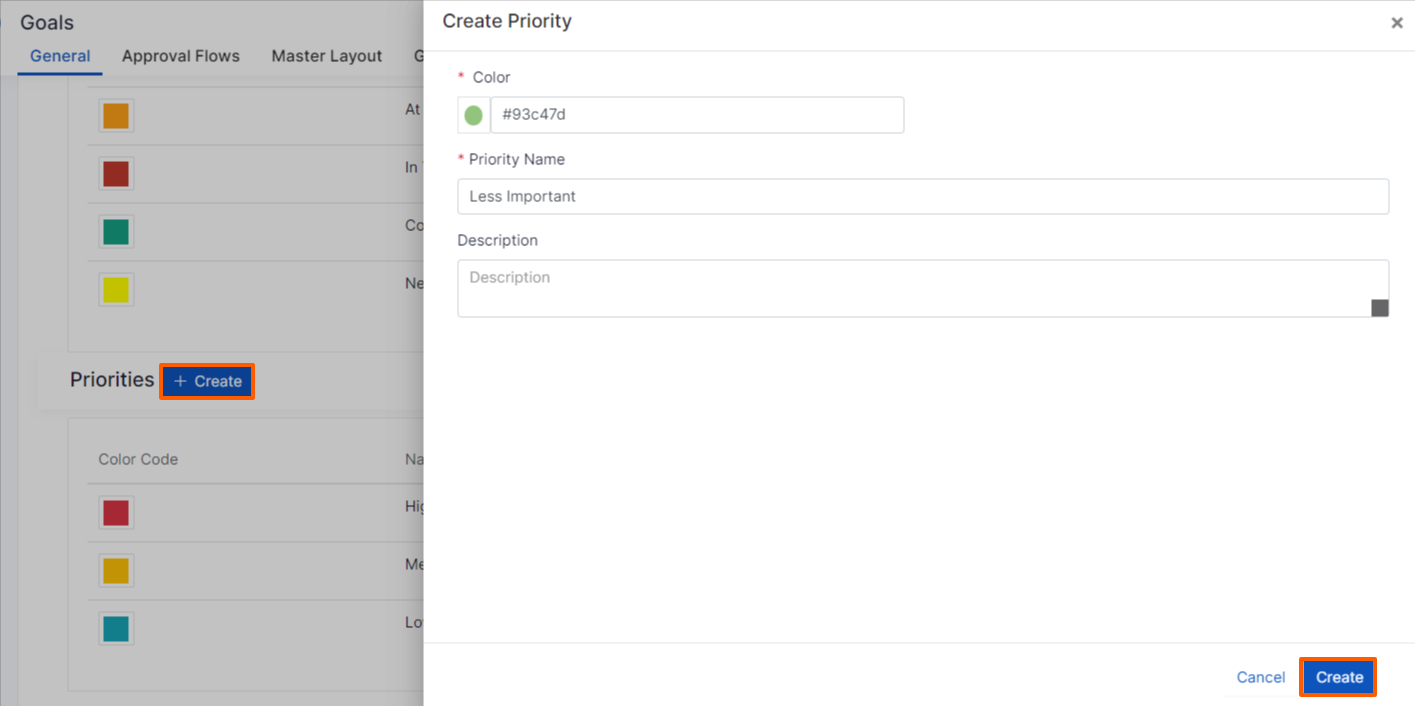Click the Color Code column header
Screen dimensions: 1415x706
[x=138, y=459]
